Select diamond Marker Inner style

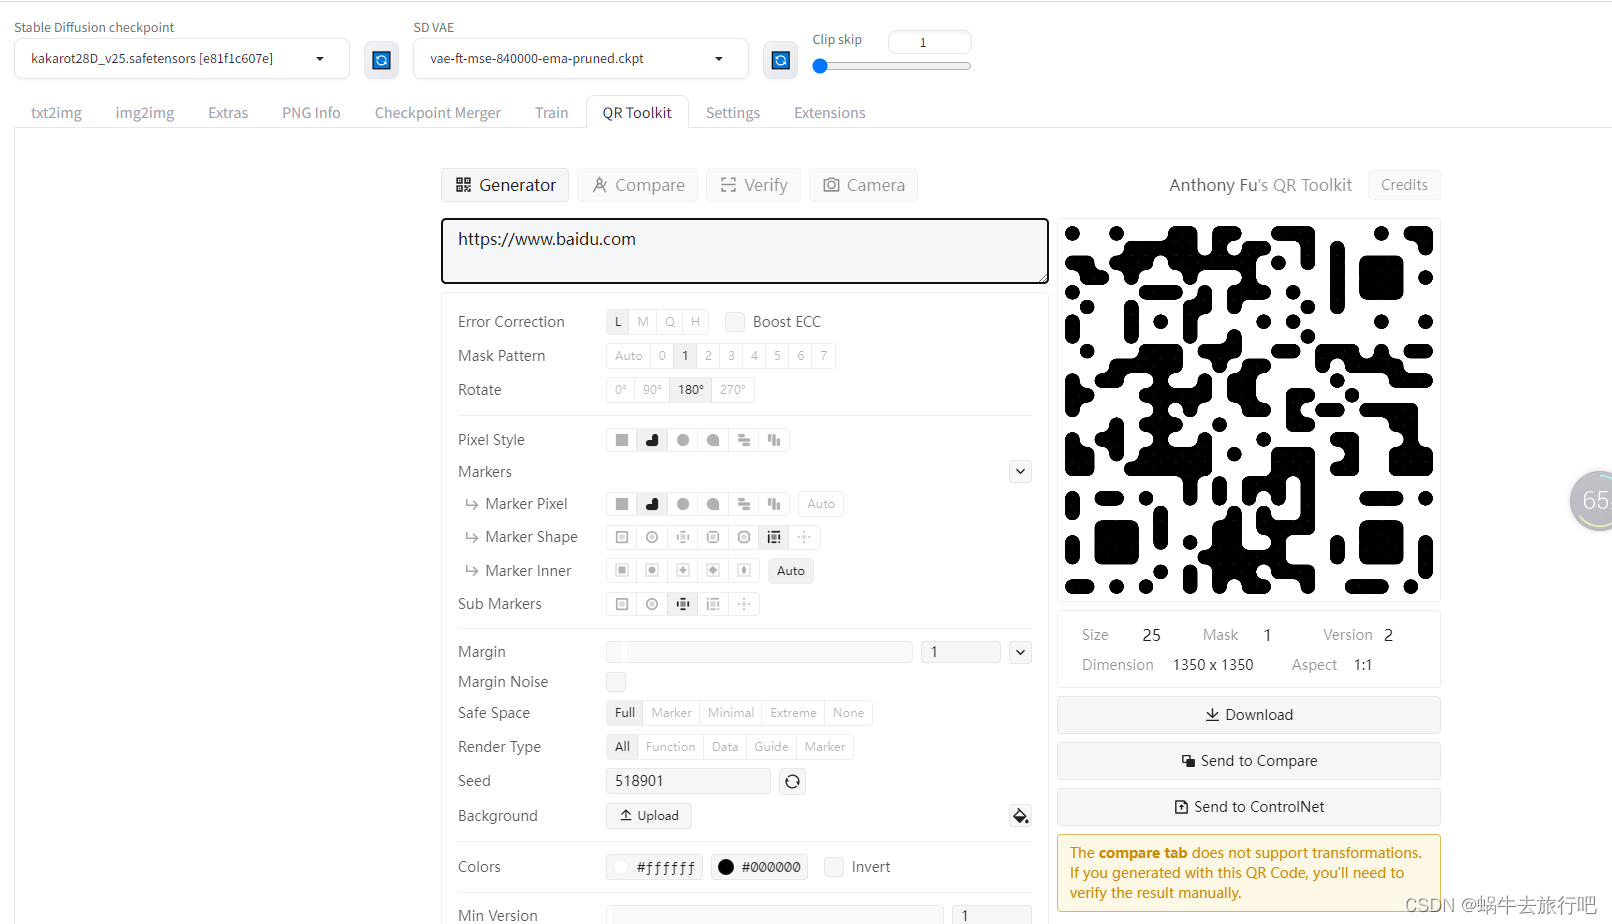coord(713,570)
